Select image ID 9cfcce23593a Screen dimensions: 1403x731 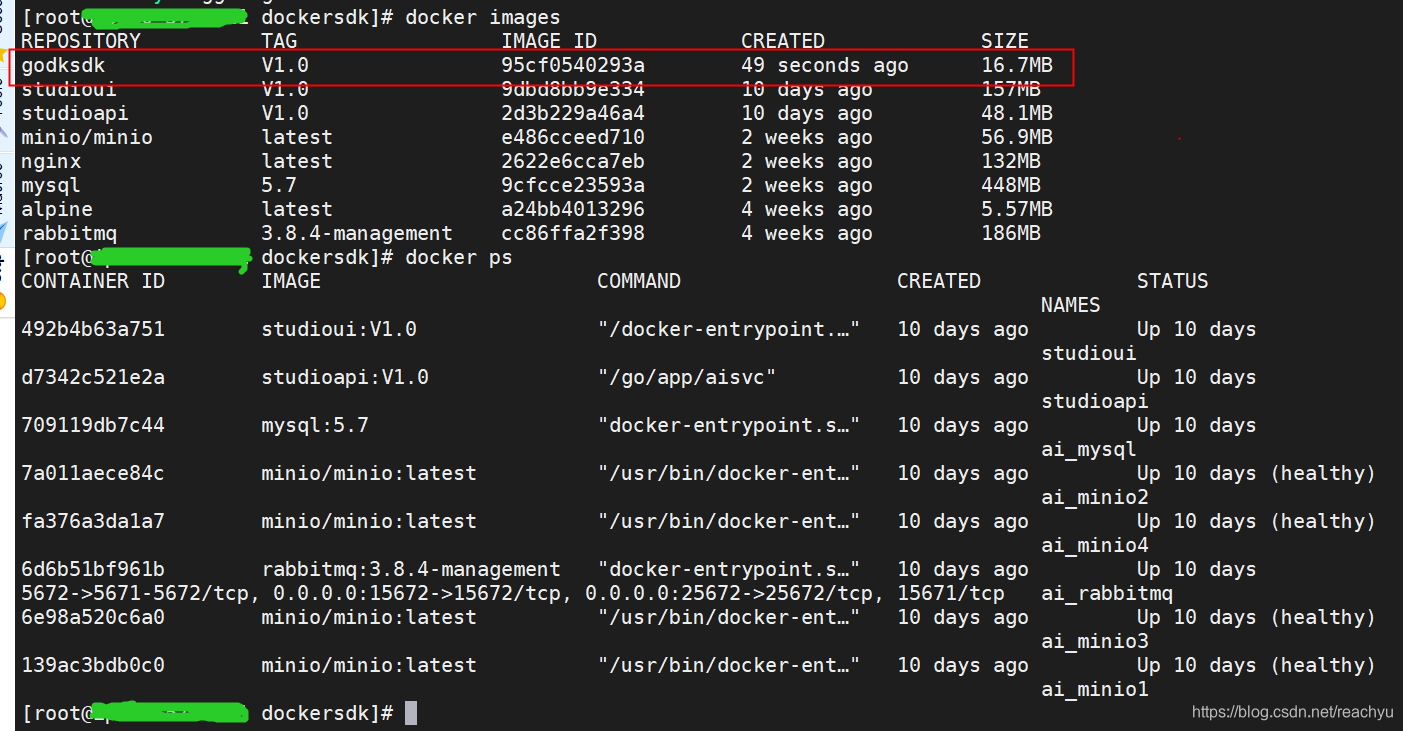pyautogui.click(x=573, y=185)
